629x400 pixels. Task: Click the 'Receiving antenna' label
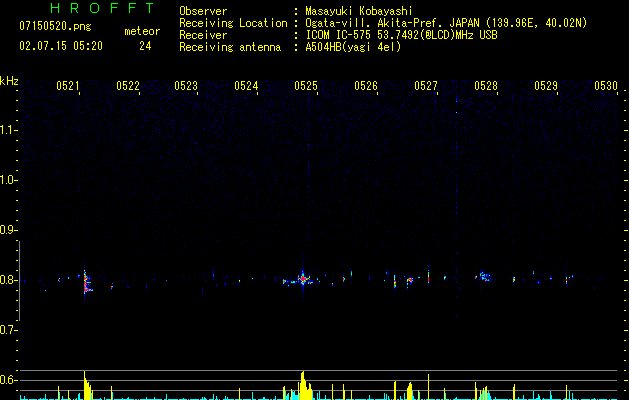[230, 47]
